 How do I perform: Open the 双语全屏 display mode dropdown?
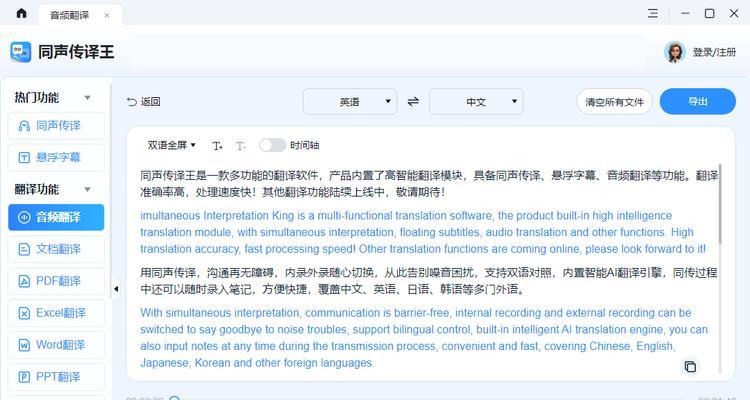pyautogui.click(x=171, y=145)
